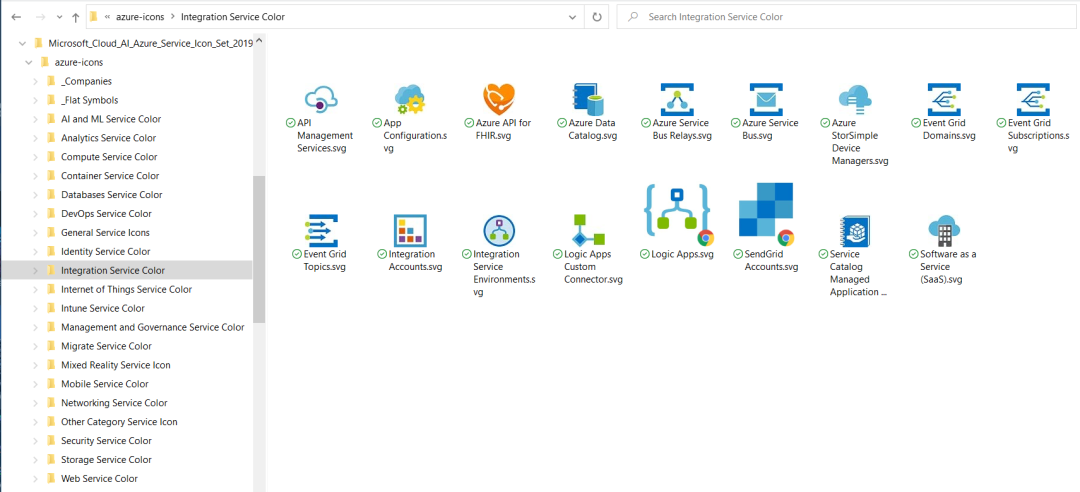
Task: Select Azure StorSimple Device Managers.svg icon
Action: point(855,100)
